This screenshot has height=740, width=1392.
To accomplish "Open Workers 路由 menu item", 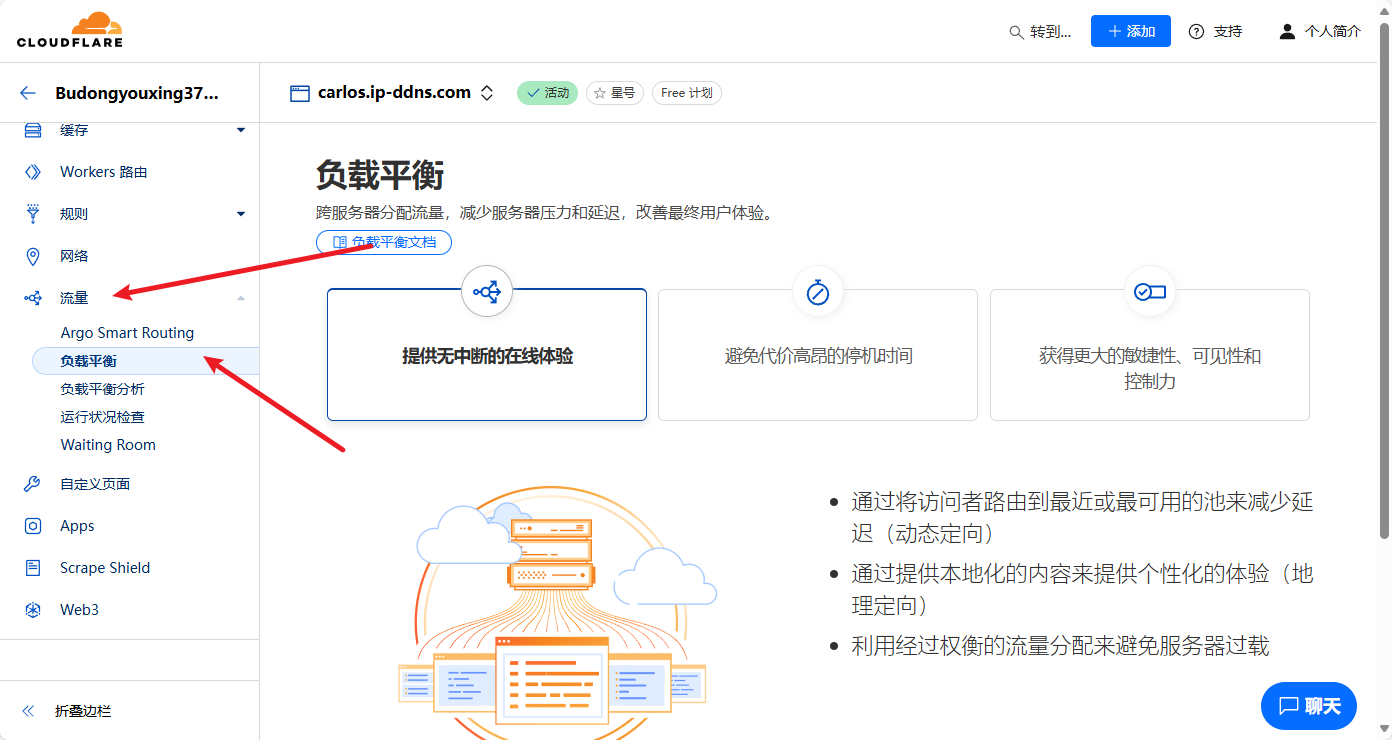I will (104, 172).
